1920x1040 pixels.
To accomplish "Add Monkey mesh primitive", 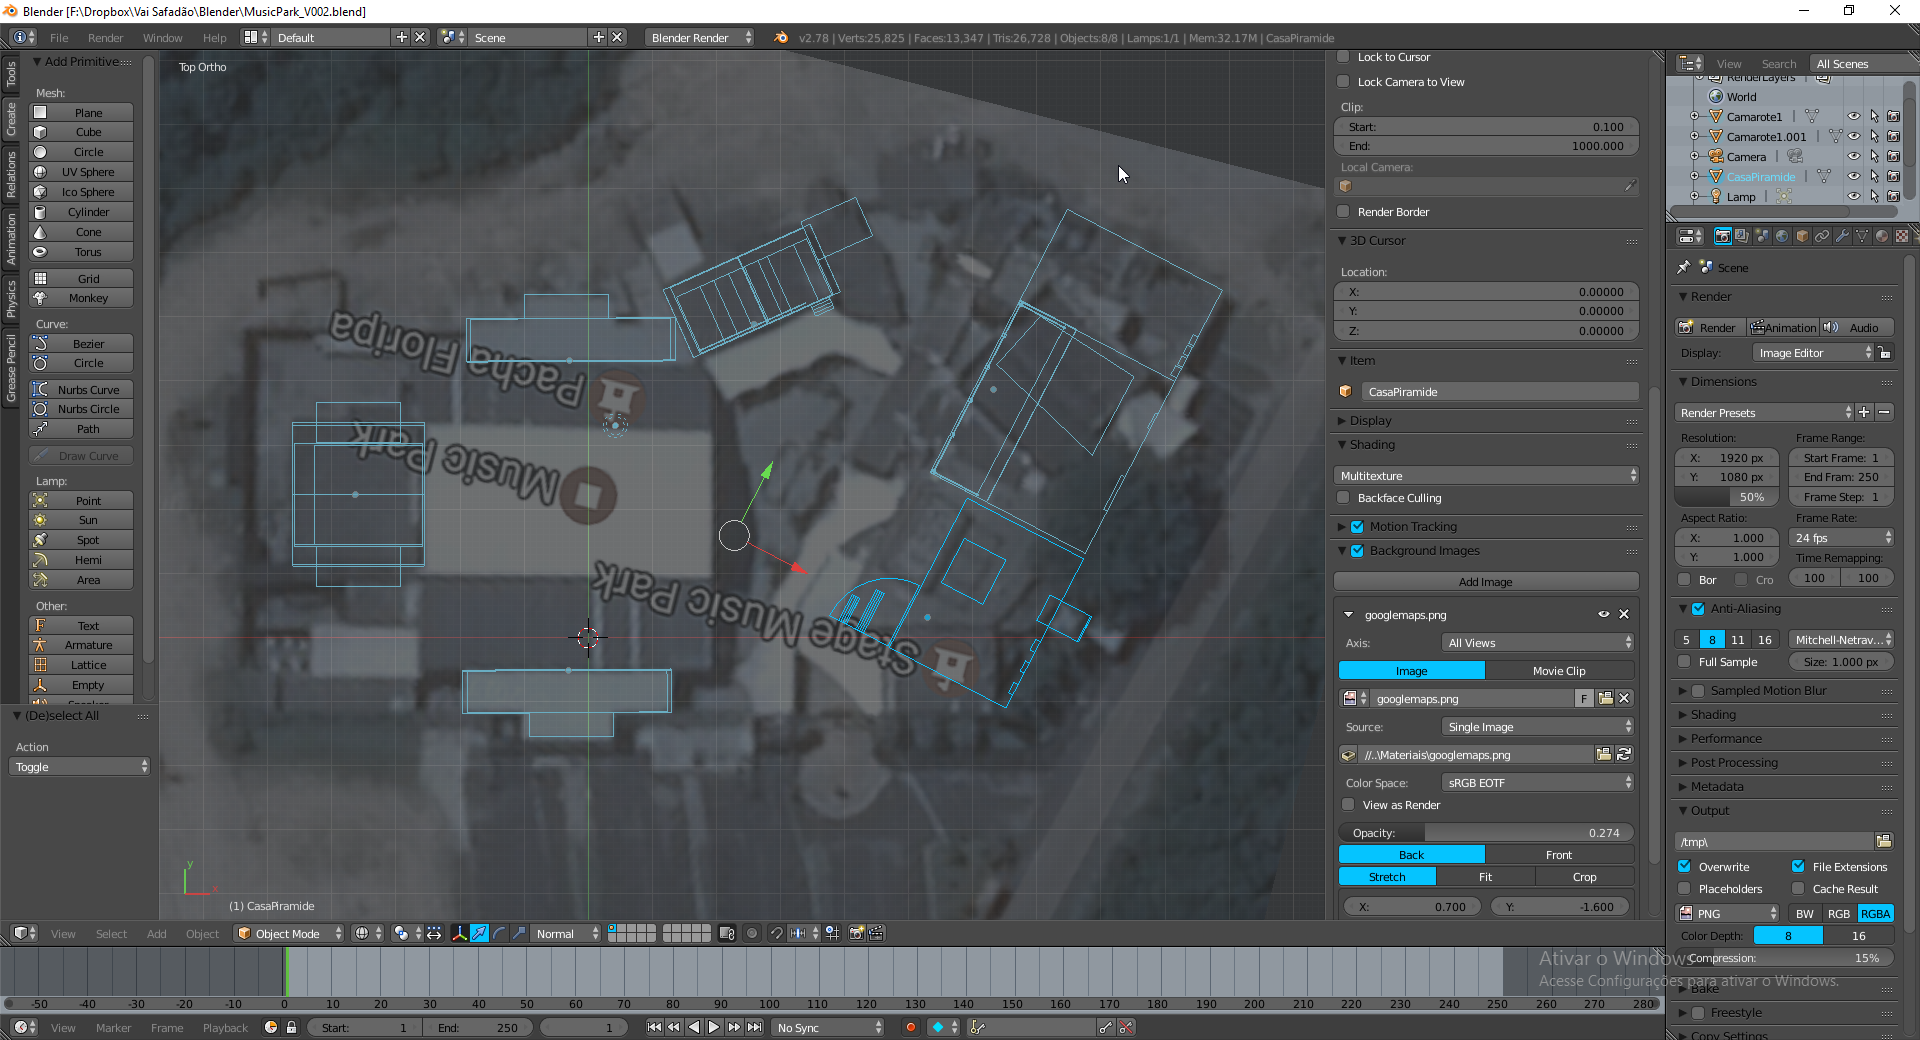I will coord(81,298).
